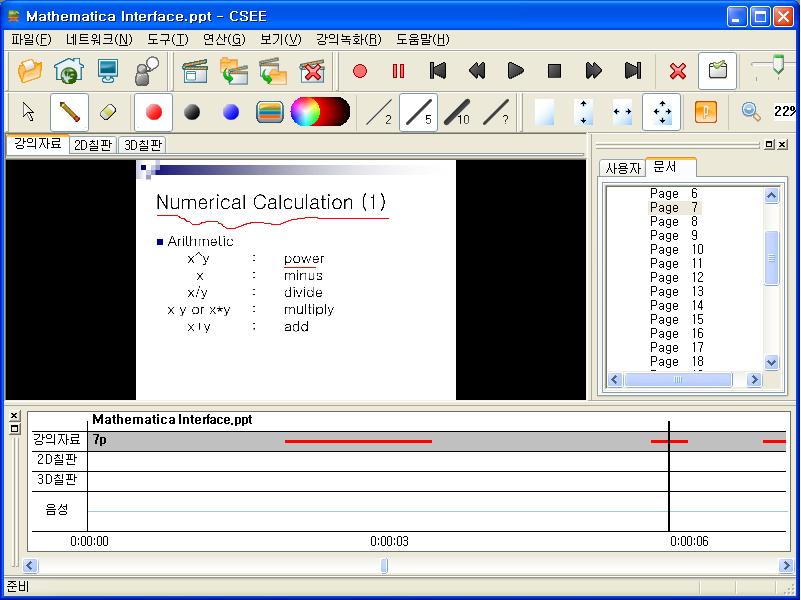Select the eraser tool
The height and width of the screenshot is (600, 801).
(110, 112)
